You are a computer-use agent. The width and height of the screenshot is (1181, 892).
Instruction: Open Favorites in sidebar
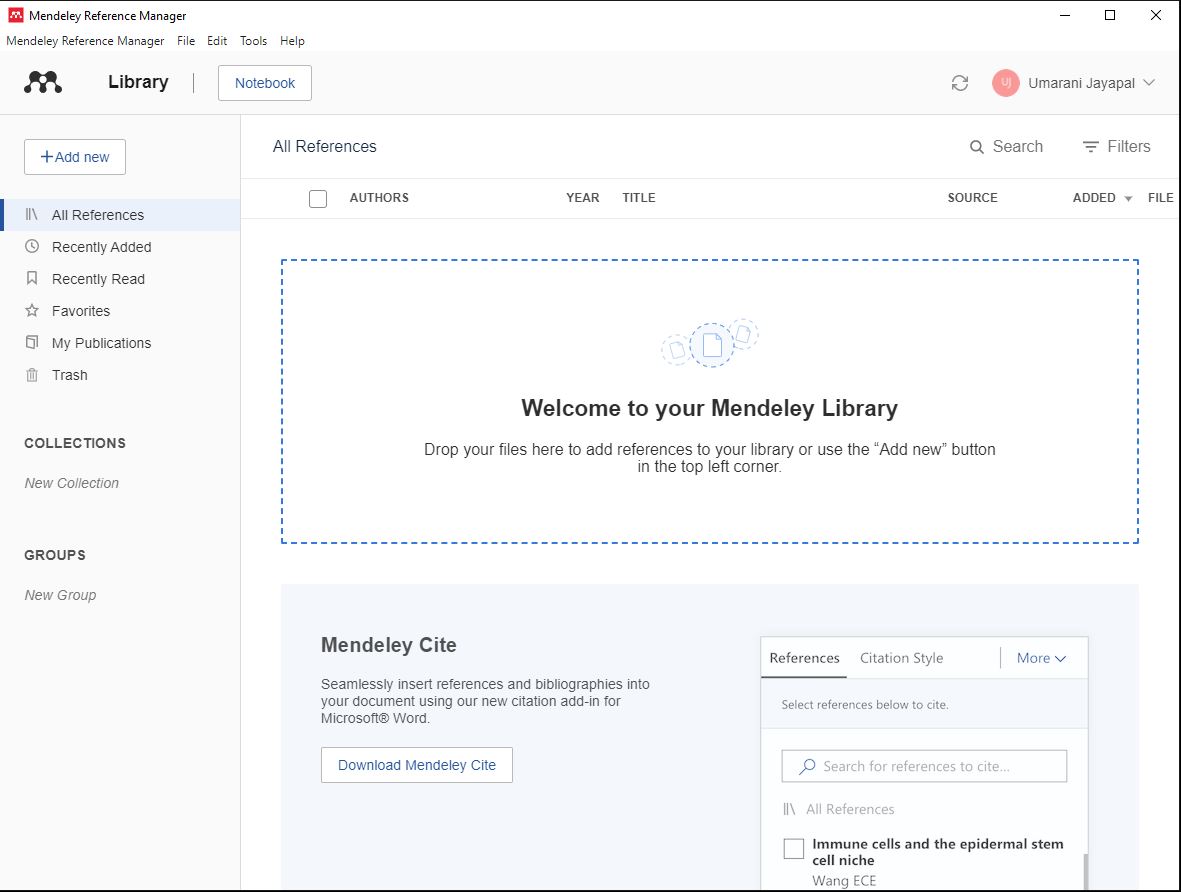pyautogui.click(x=121, y=310)
